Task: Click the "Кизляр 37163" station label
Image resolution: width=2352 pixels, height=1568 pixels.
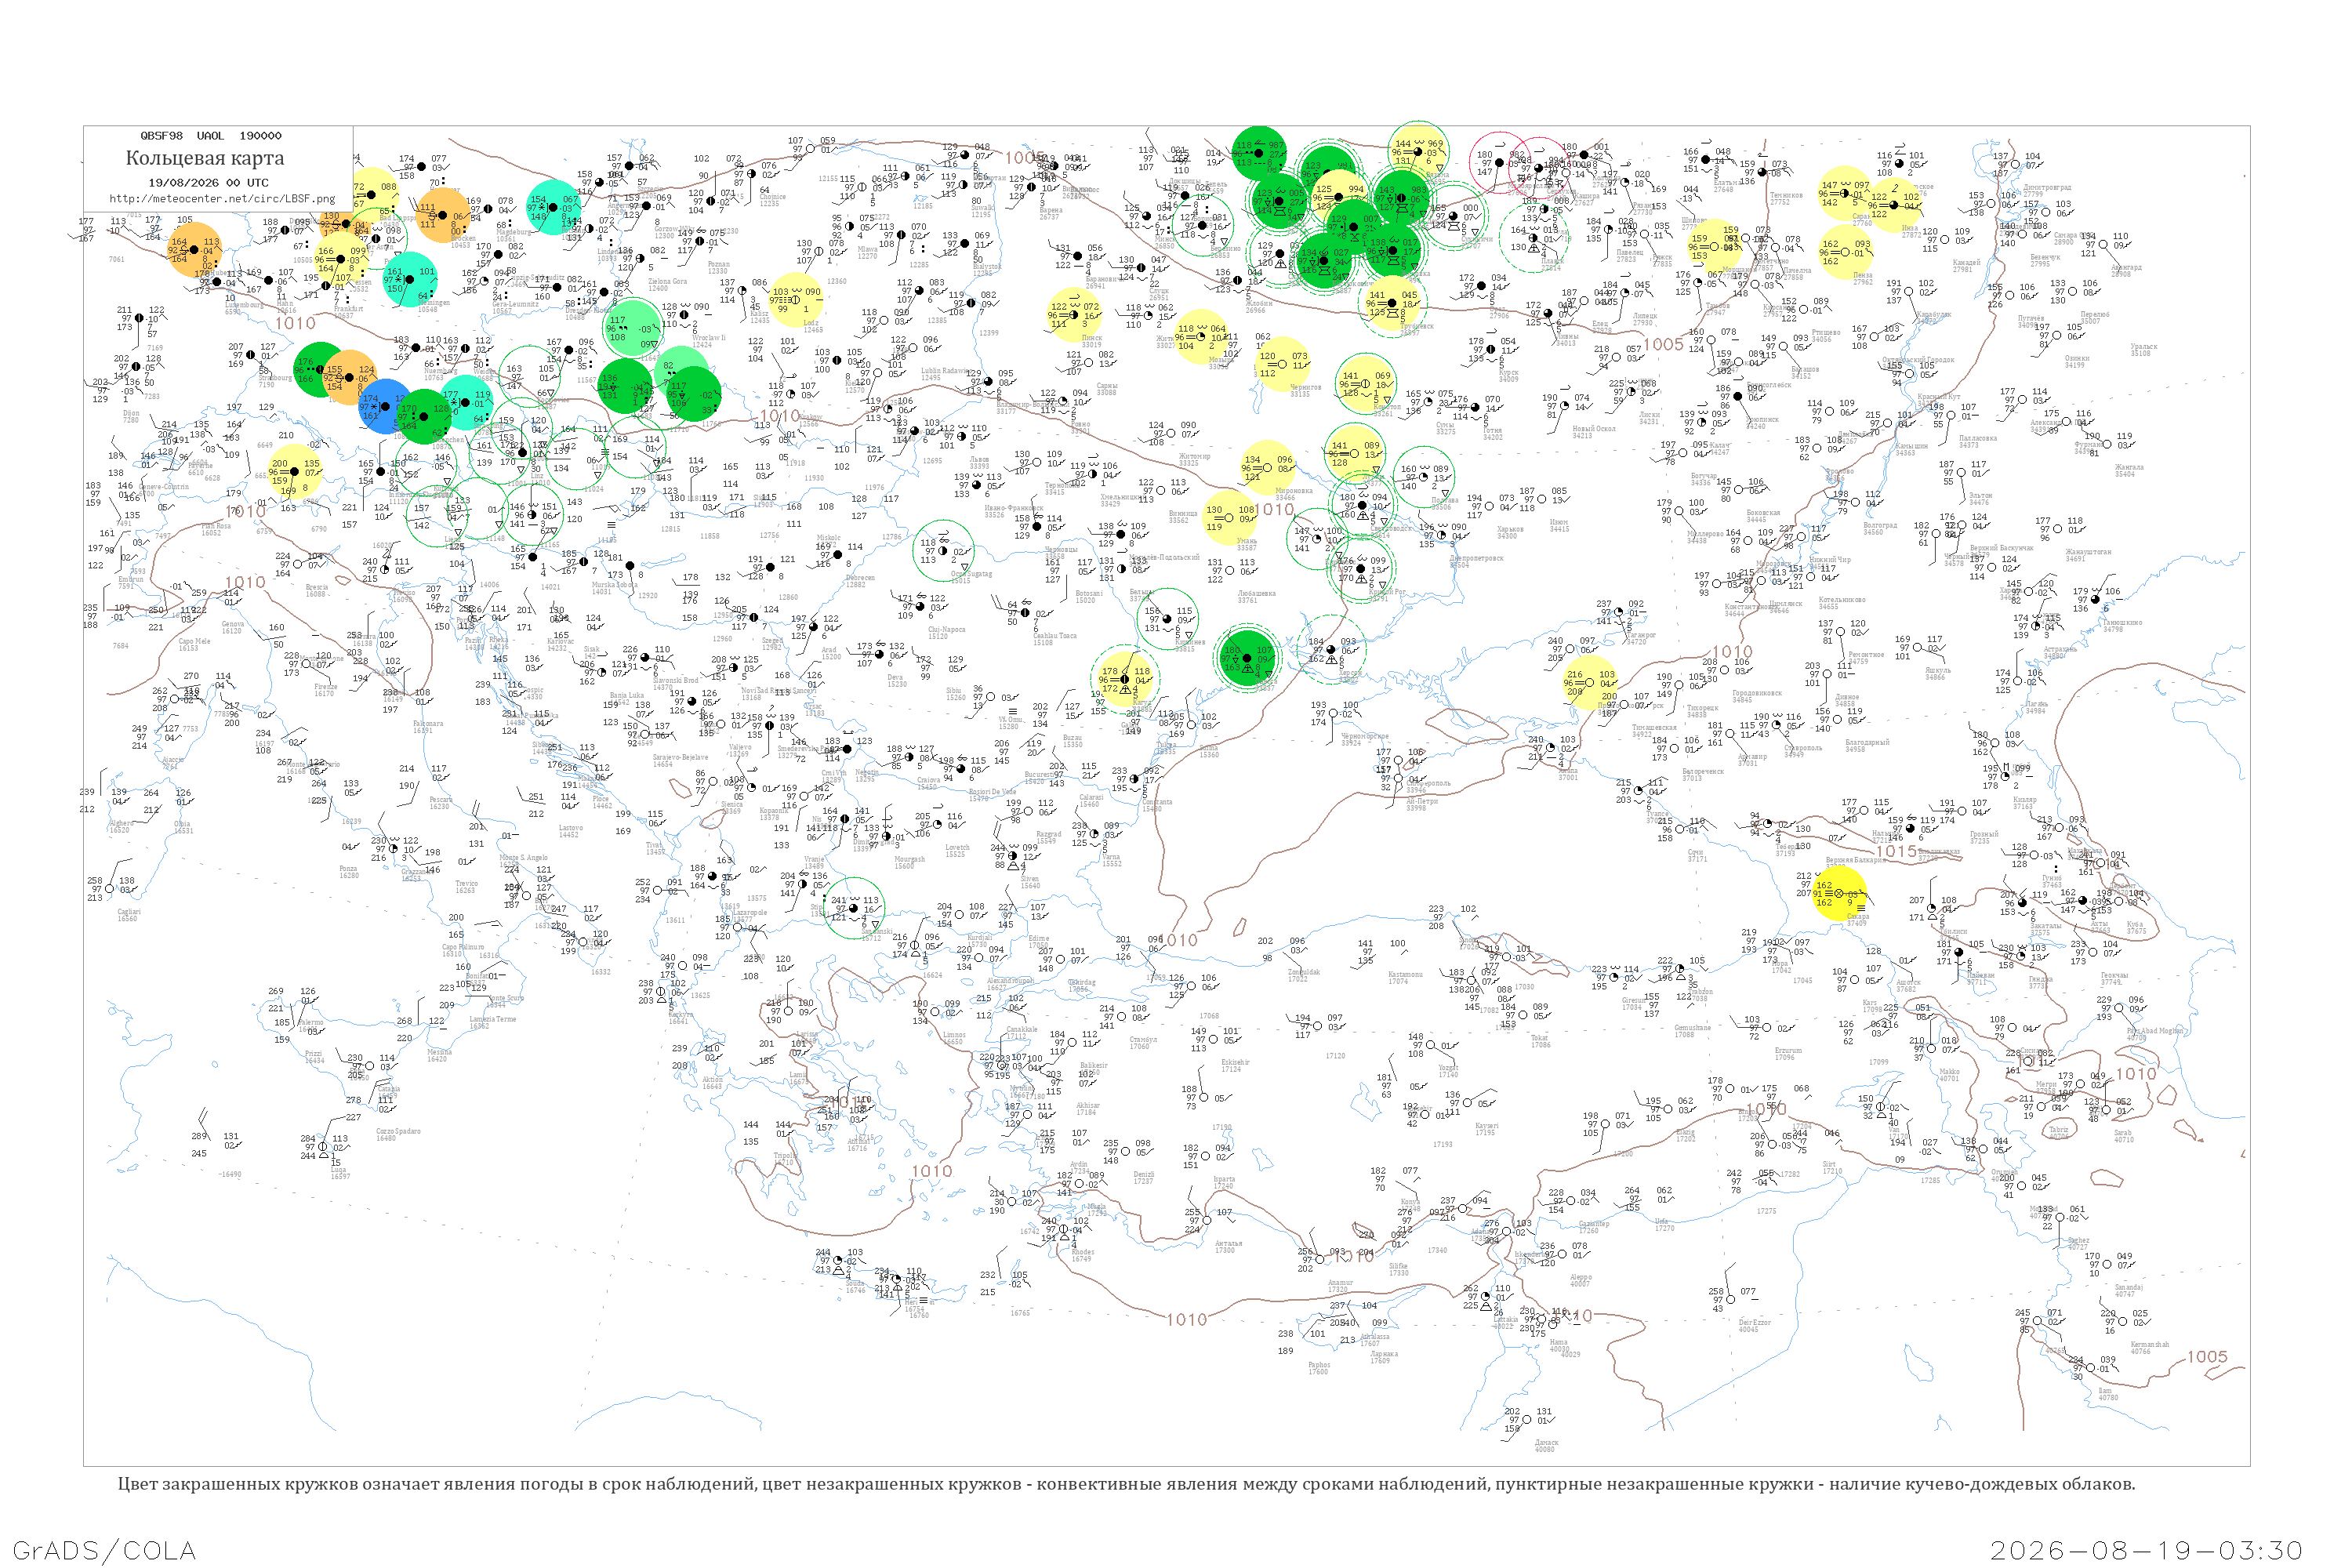Action: click(x=2025, y=803)
